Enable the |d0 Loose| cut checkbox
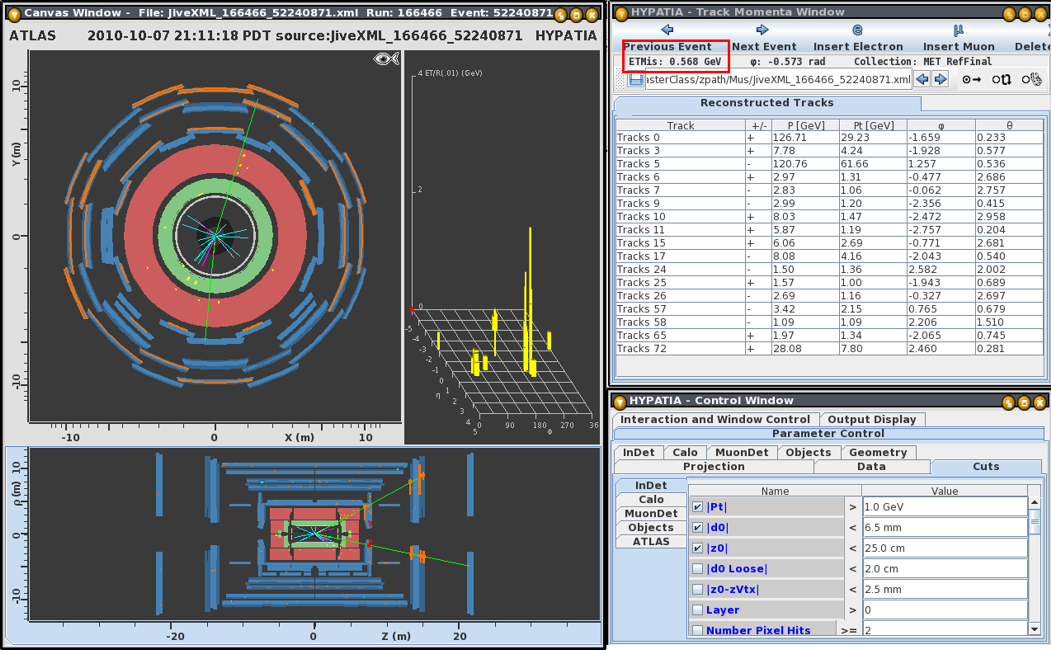Screen dimensions: 1051x650 click(698, 569)
